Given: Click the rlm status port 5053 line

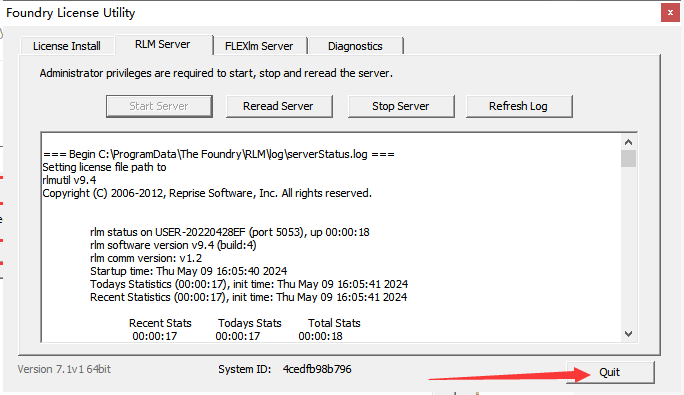Looking at the screenshot, I should click(230, 232).
